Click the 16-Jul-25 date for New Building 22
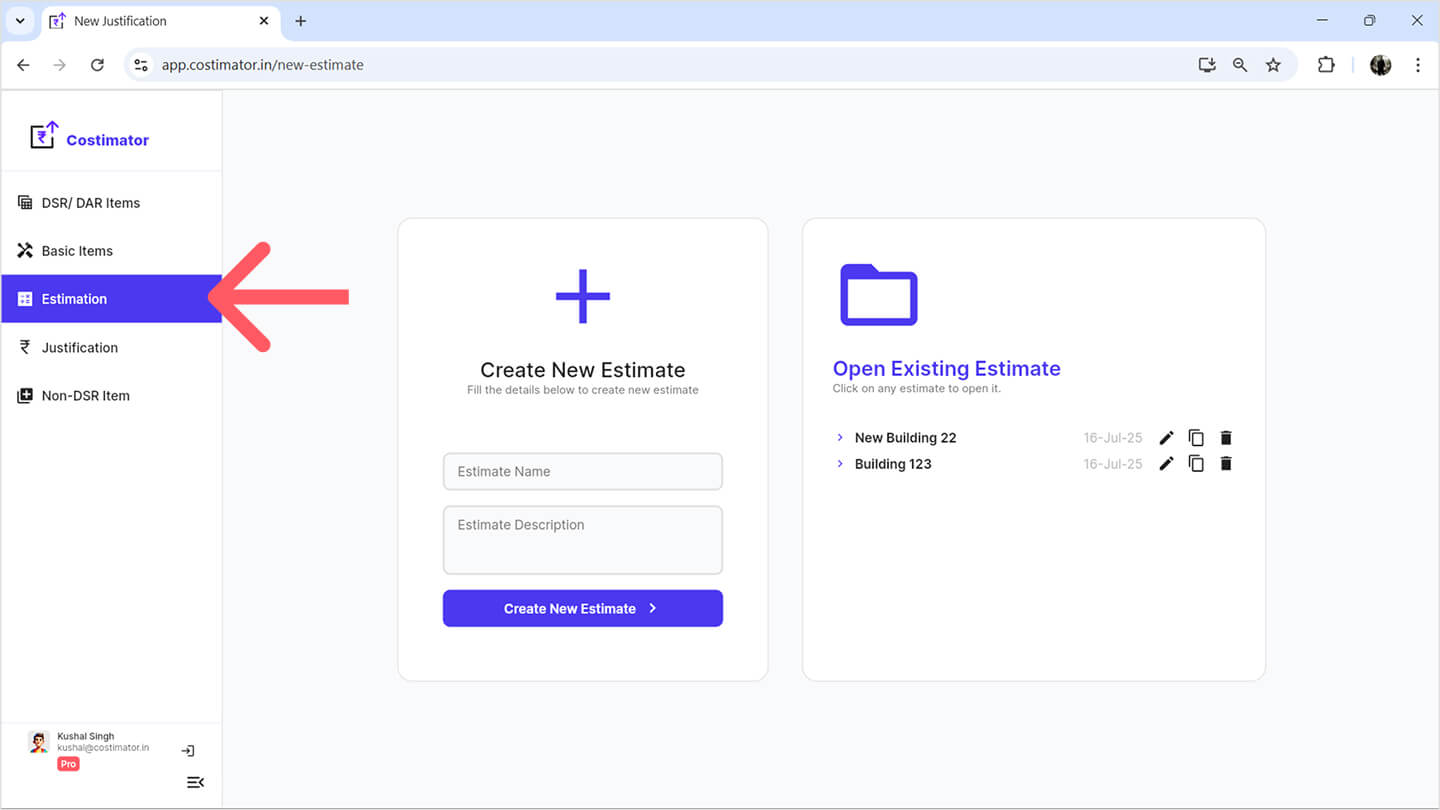 click(1113, 438)
